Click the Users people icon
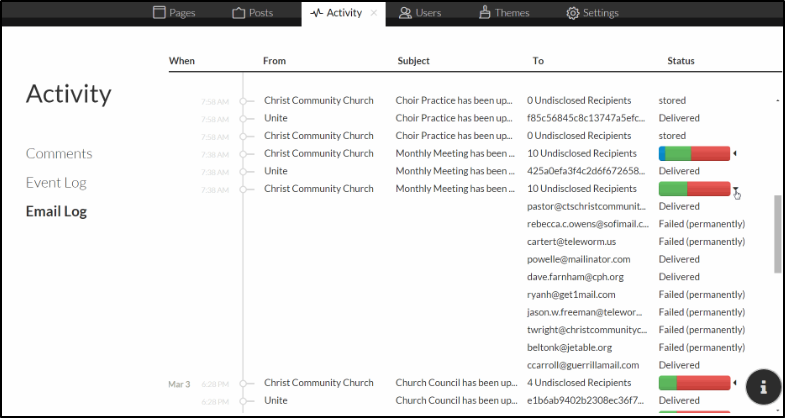The width and height of the screenshot is (785, 418). (x=405, y=13)
